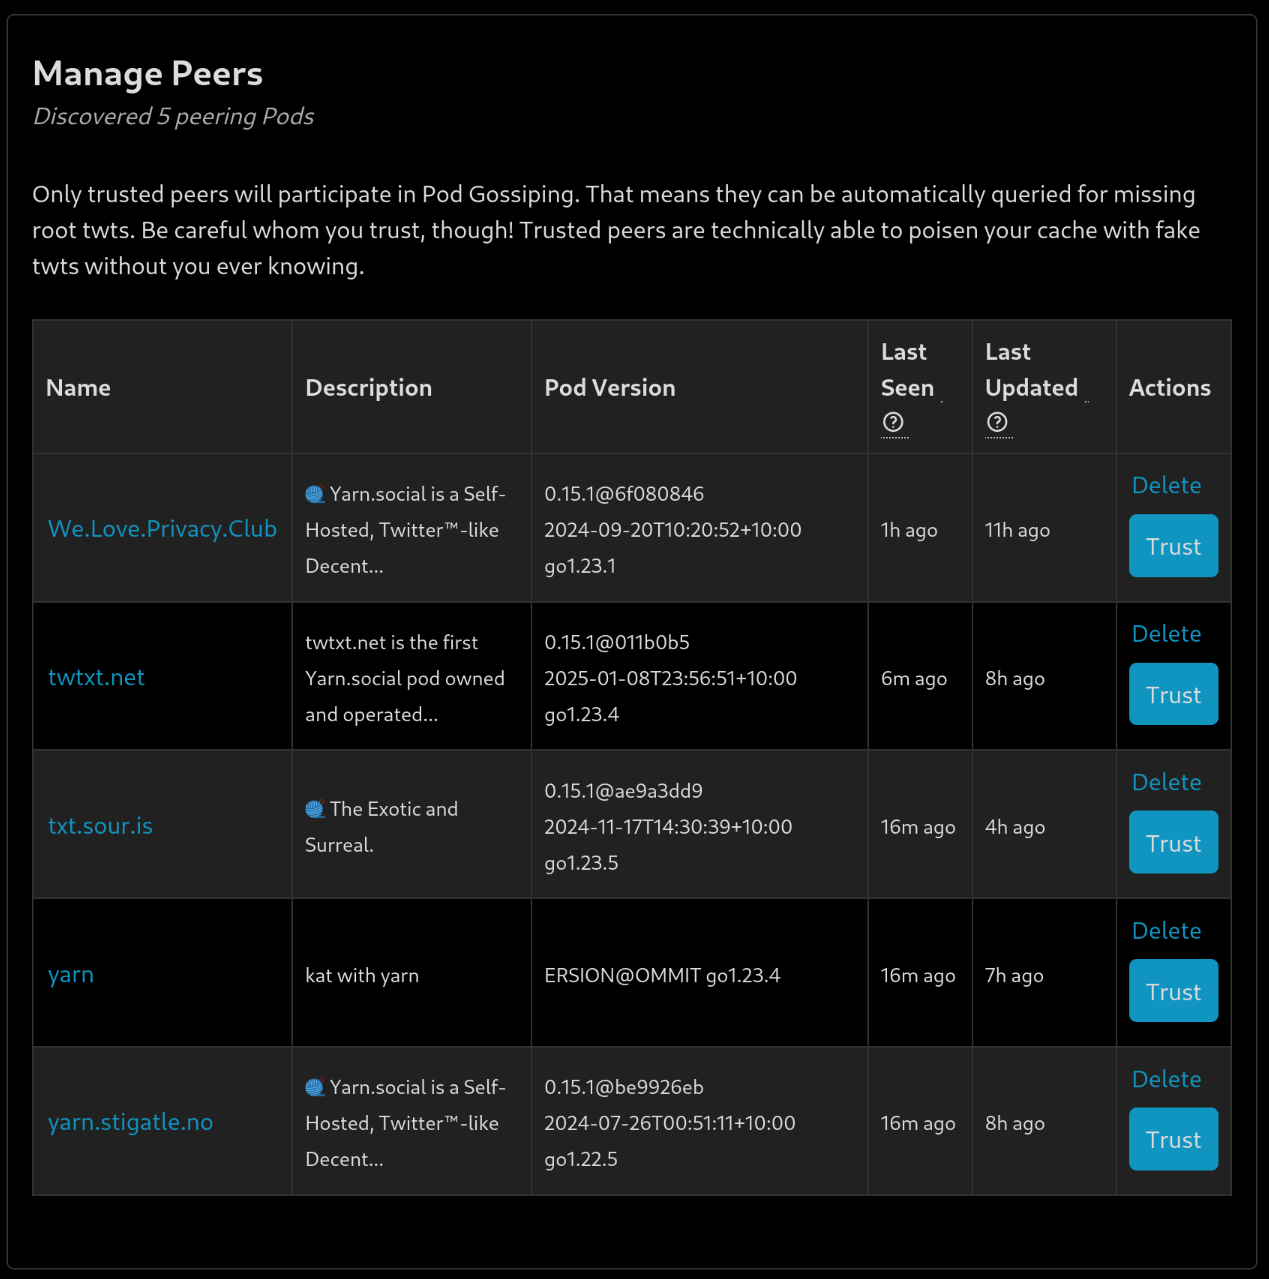The image size is (1269, 1279).
Task: Trust the twtxt.net peer
Action: 1173,694
